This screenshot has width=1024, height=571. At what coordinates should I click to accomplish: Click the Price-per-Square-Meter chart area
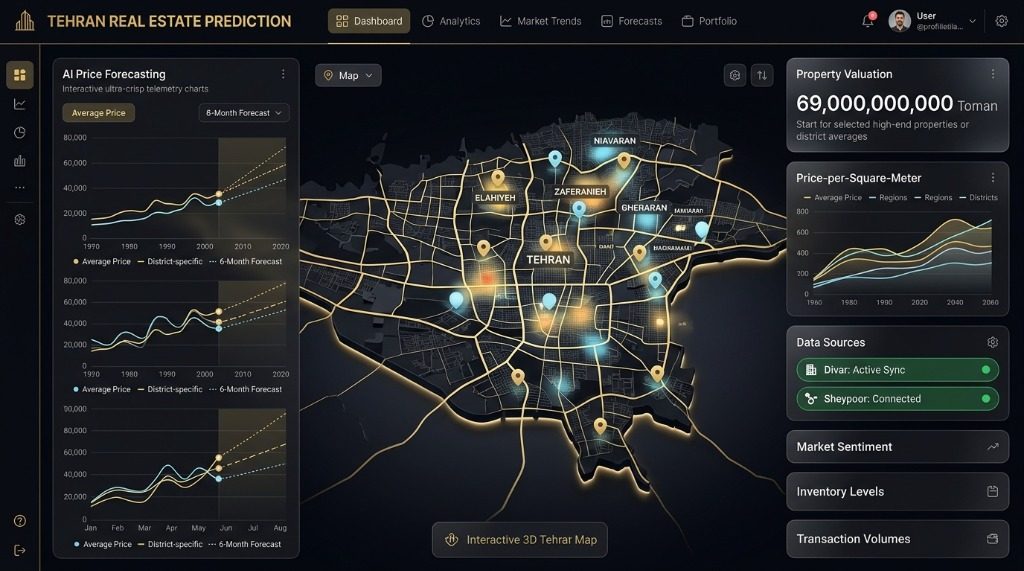click(902, 253)
